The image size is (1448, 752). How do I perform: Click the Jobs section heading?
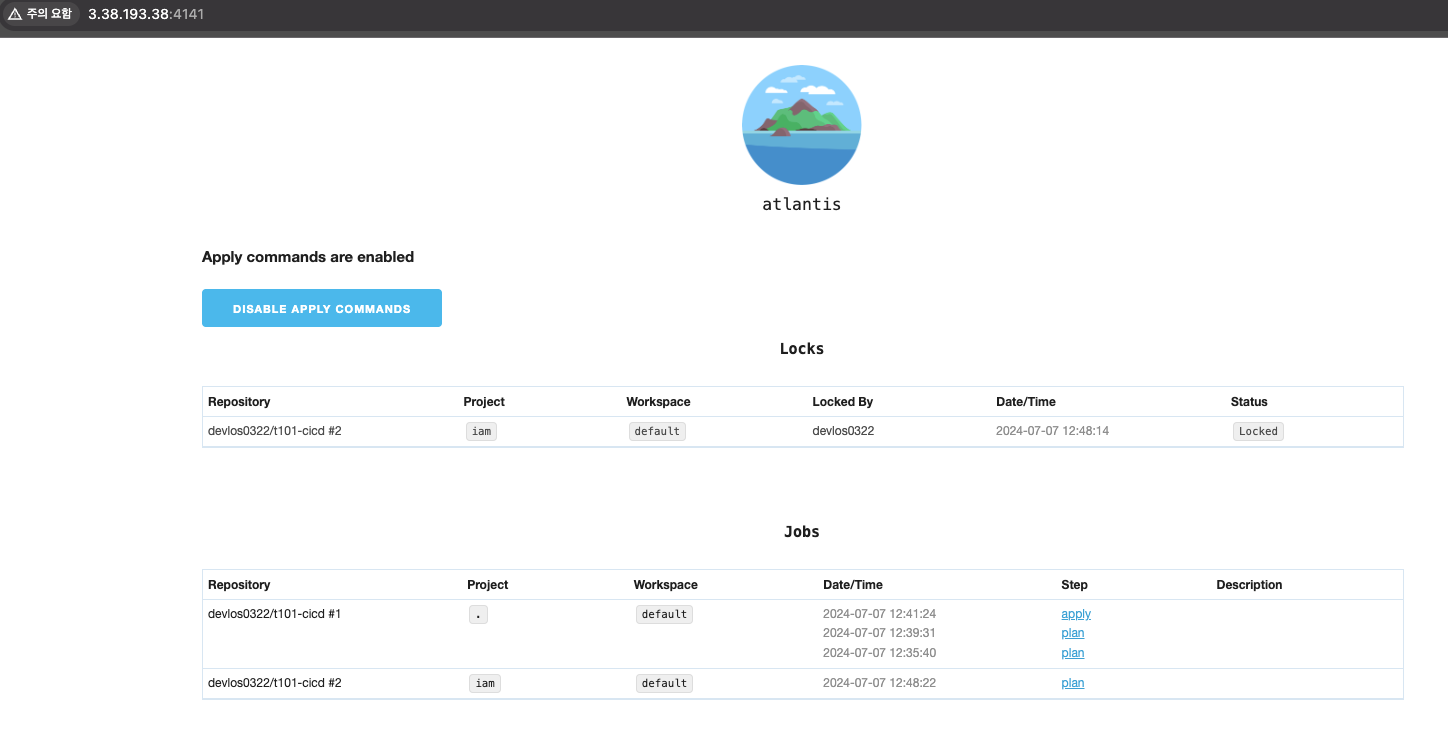(x=802, y=532)
